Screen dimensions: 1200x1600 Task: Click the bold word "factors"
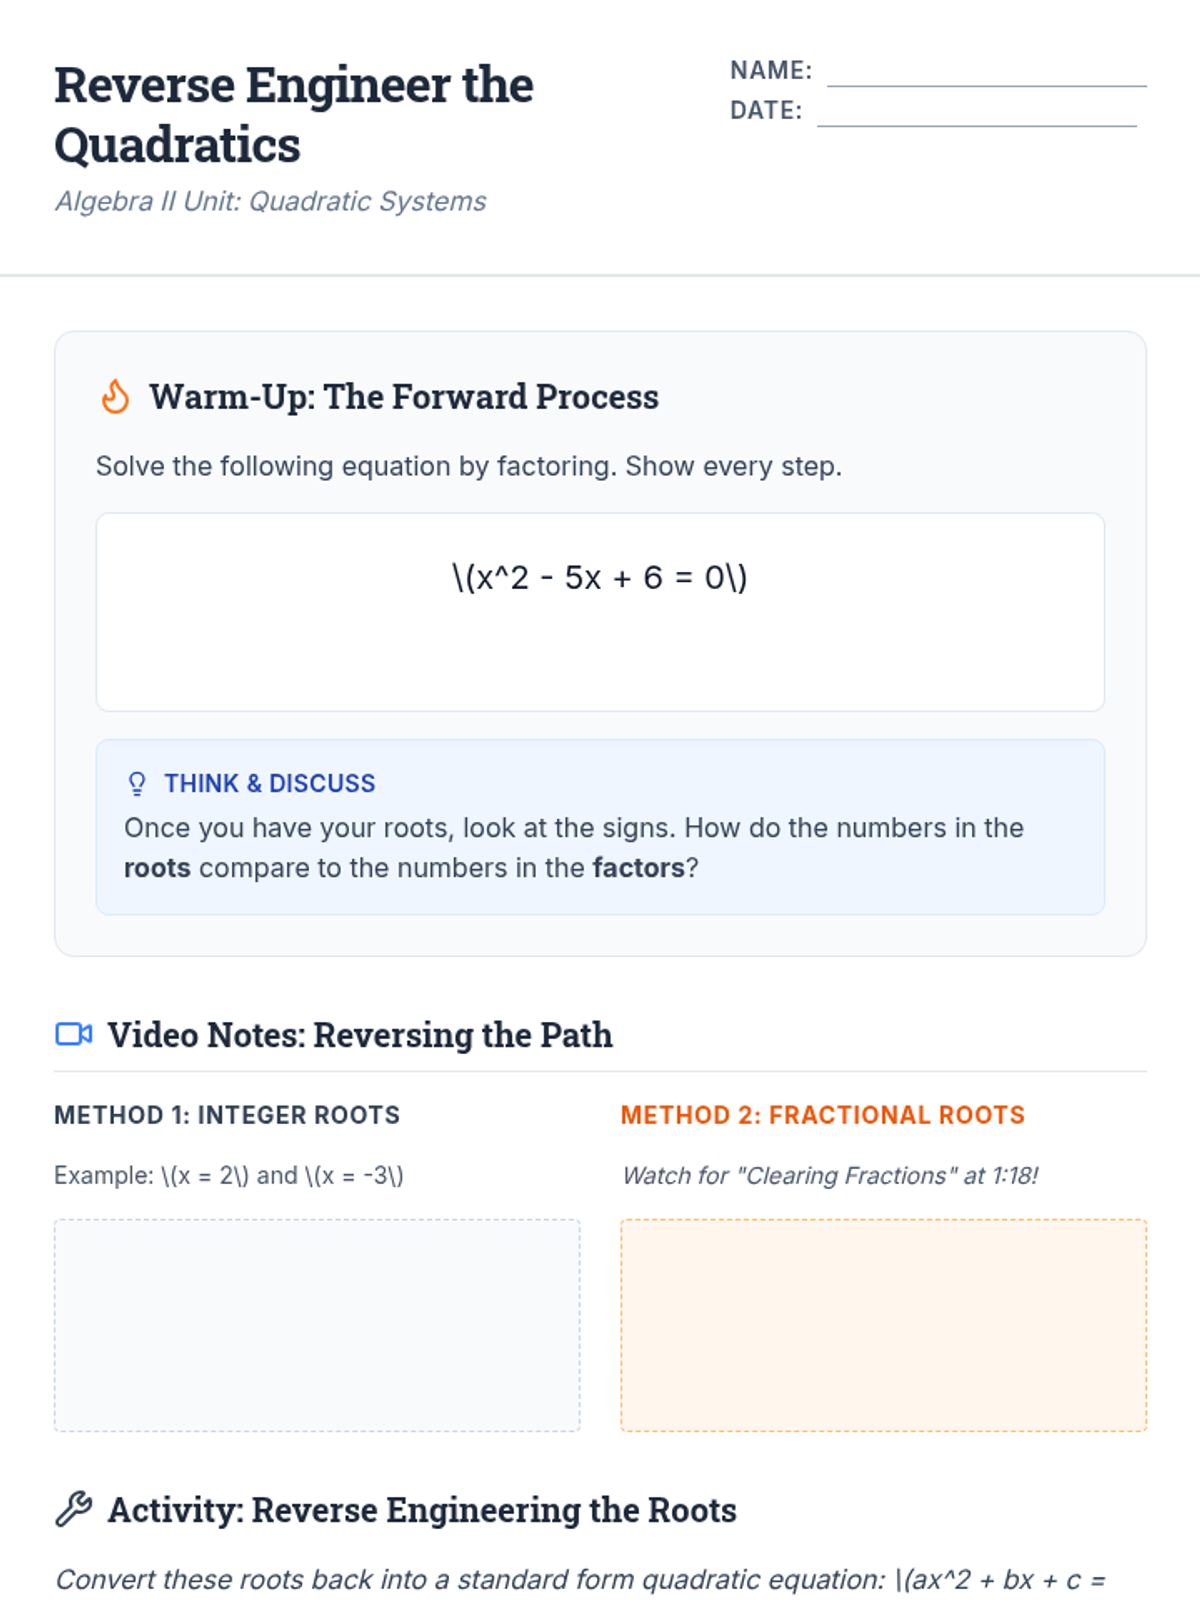638,867
